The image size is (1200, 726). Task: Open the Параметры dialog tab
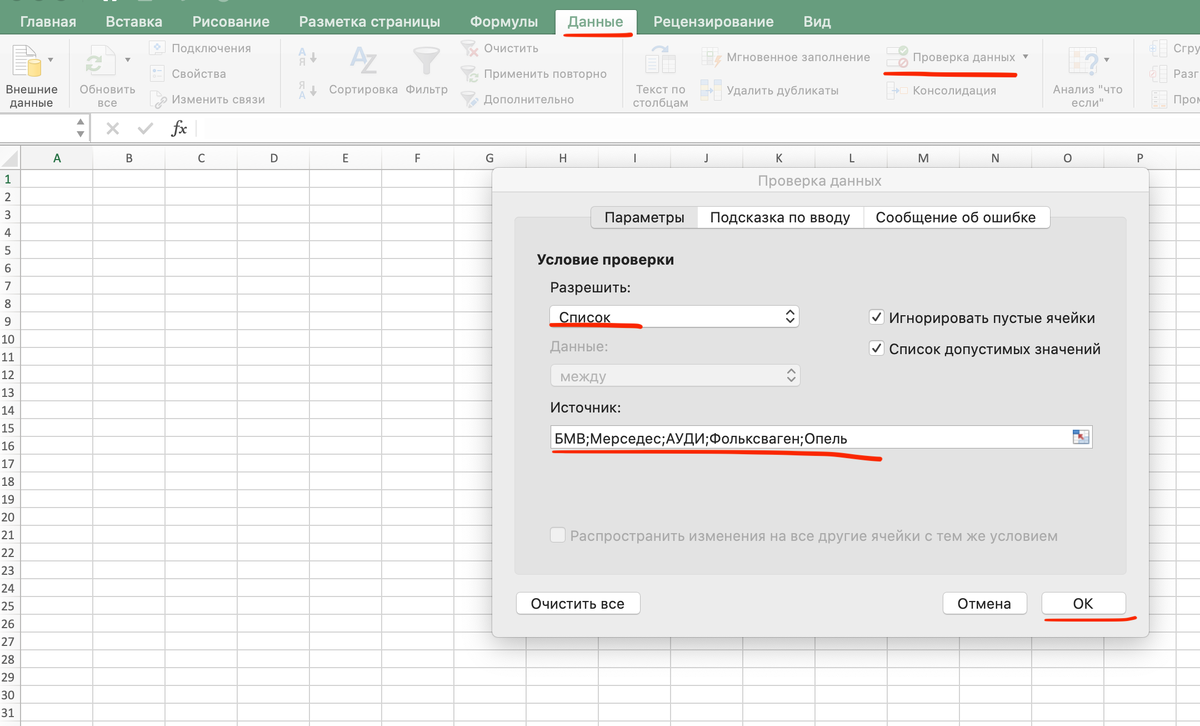point(644,217)
